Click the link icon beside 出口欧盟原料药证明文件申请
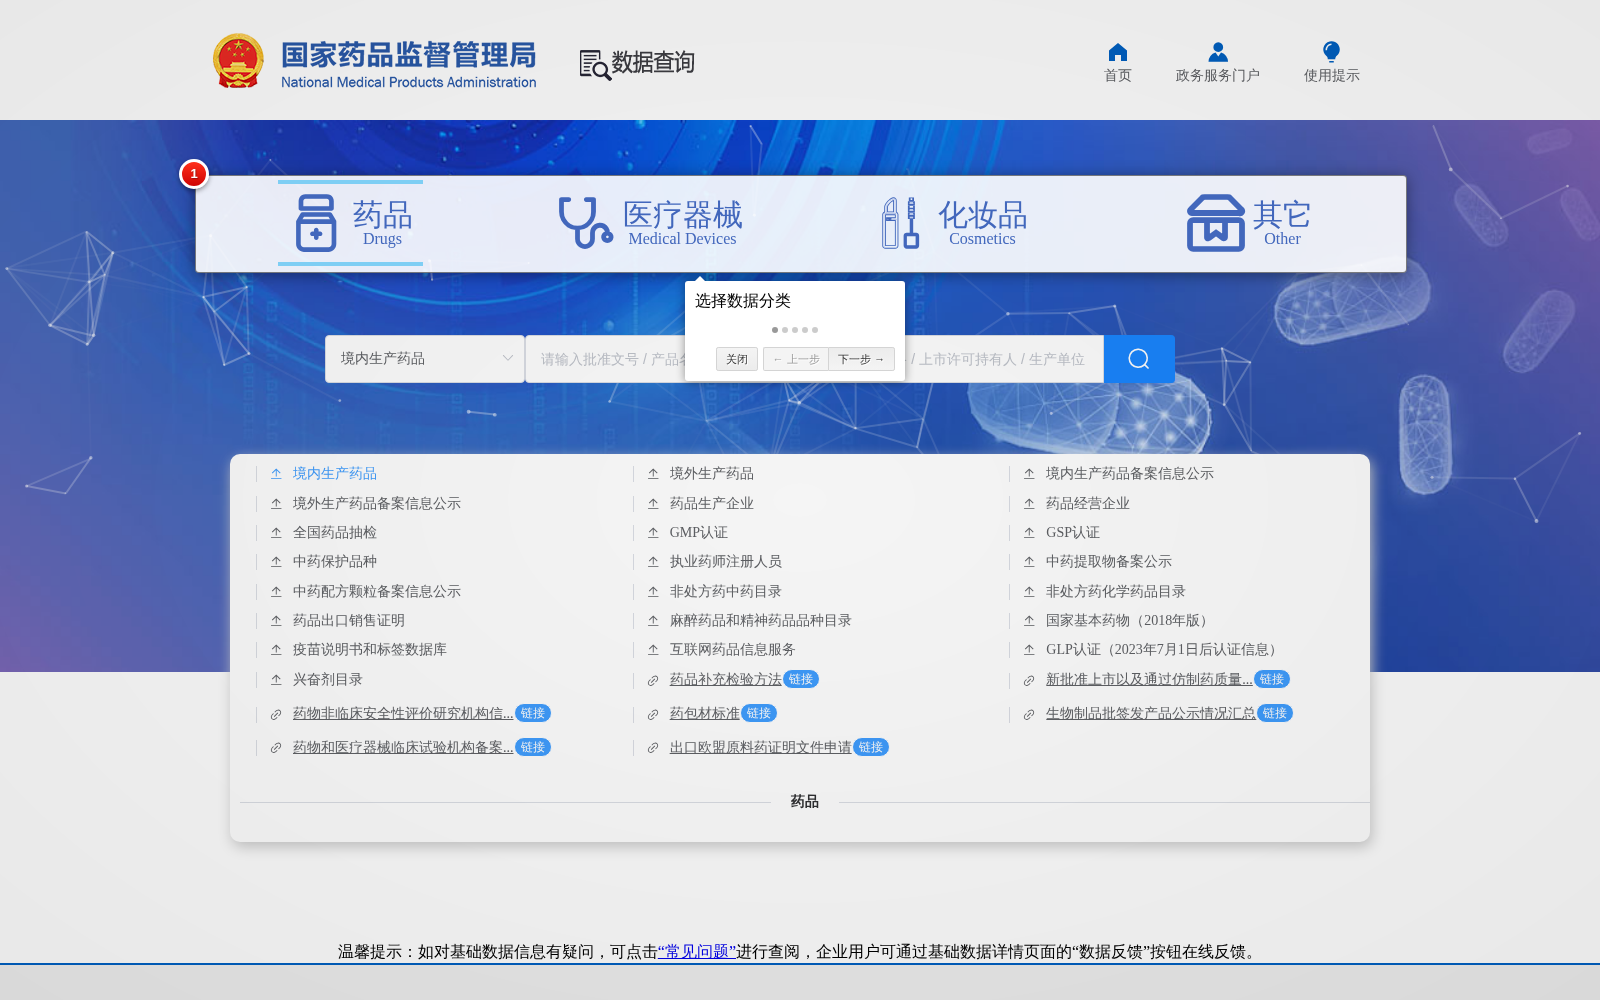1600x1000 pixels. click(x=653, y=749)
